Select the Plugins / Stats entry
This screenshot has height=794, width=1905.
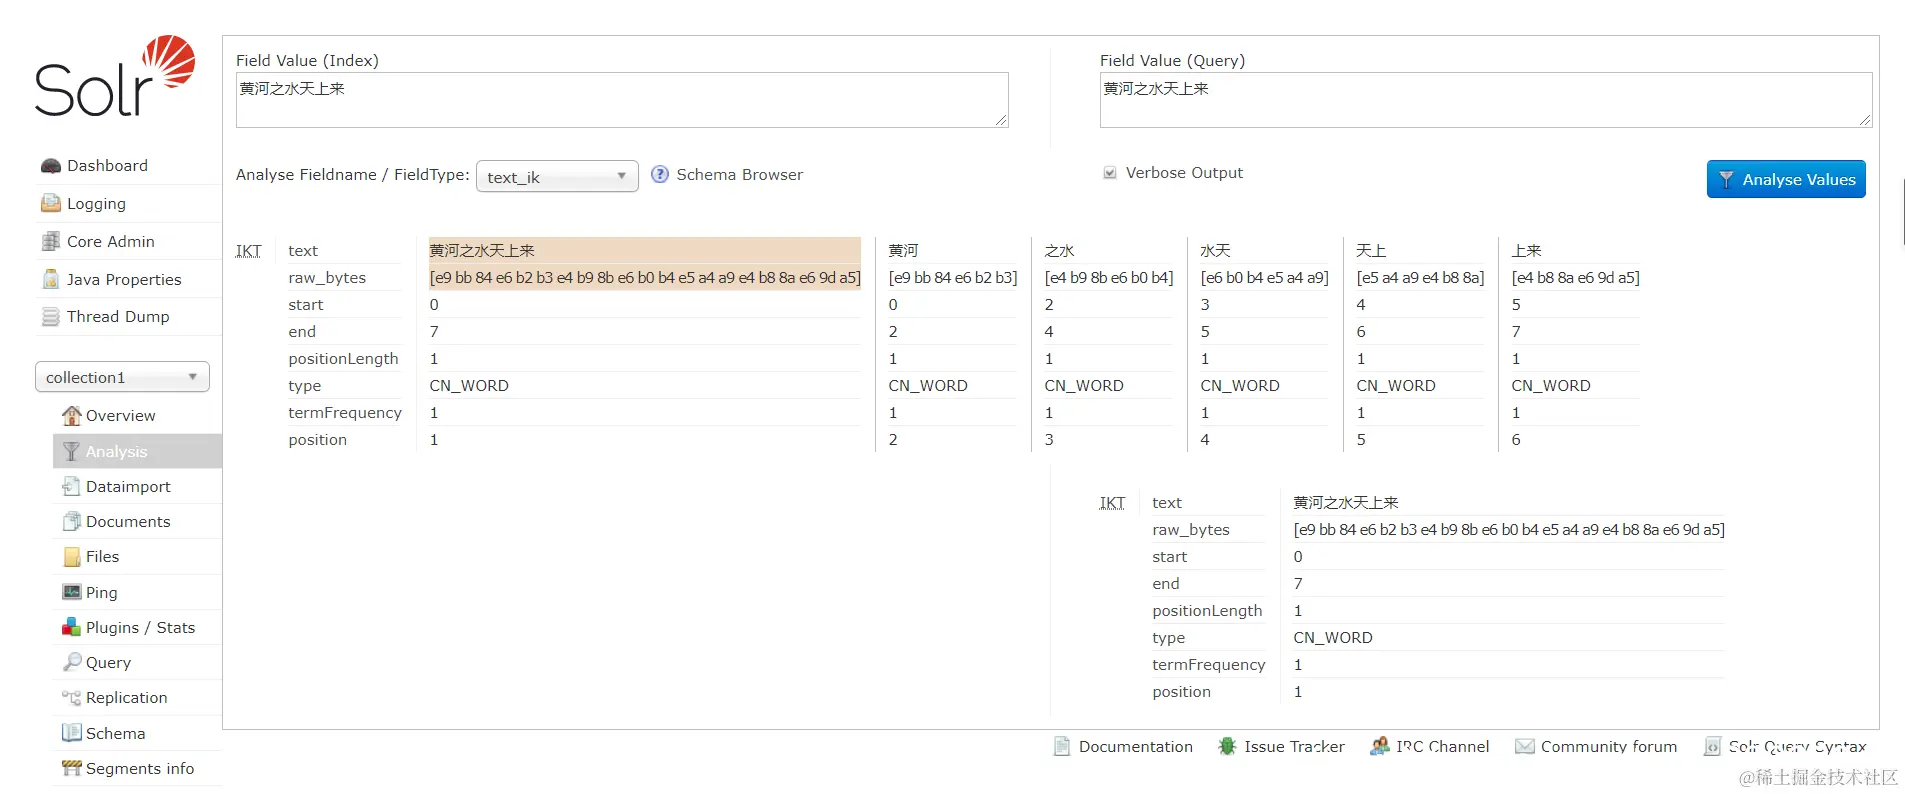(x=140, y=628)
